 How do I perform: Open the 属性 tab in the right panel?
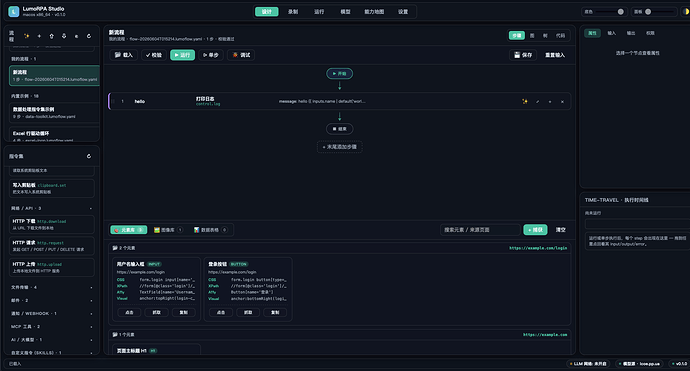point(592,33)
